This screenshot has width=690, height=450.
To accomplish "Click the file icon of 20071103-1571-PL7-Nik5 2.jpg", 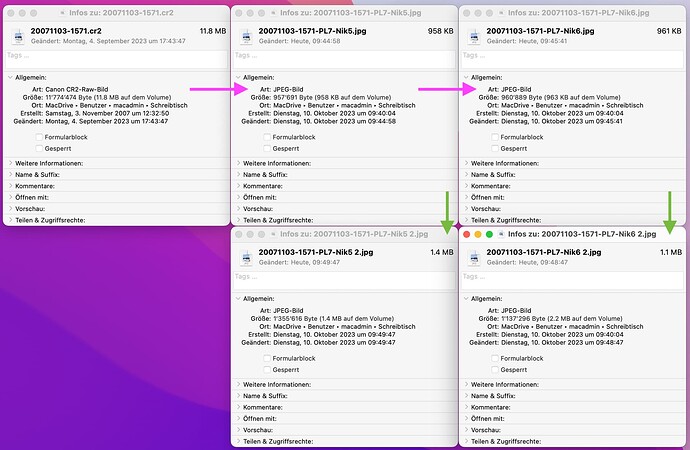I will (246, 257).
